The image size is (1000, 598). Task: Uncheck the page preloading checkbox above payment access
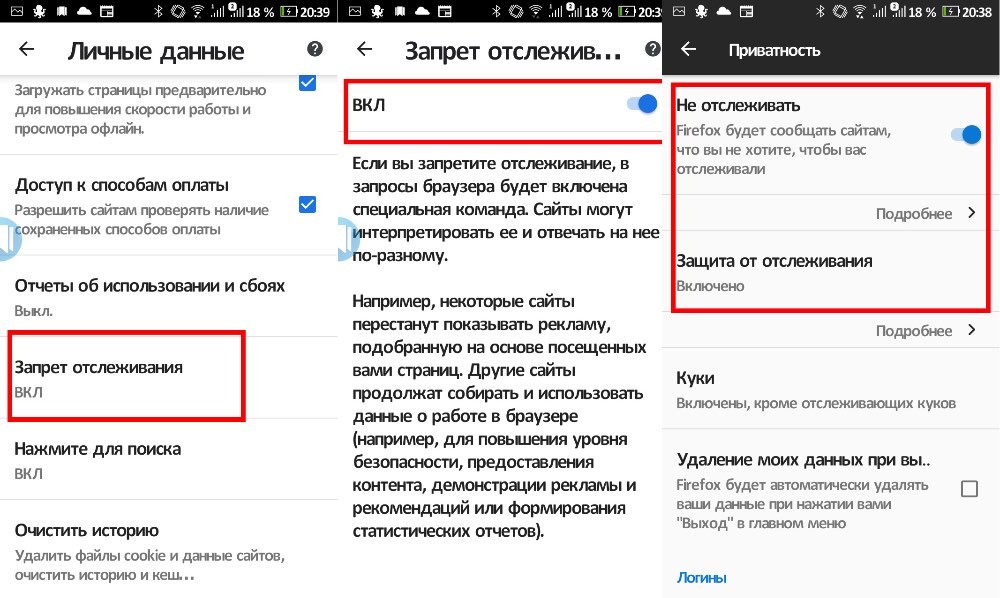(x=307, y=83)
